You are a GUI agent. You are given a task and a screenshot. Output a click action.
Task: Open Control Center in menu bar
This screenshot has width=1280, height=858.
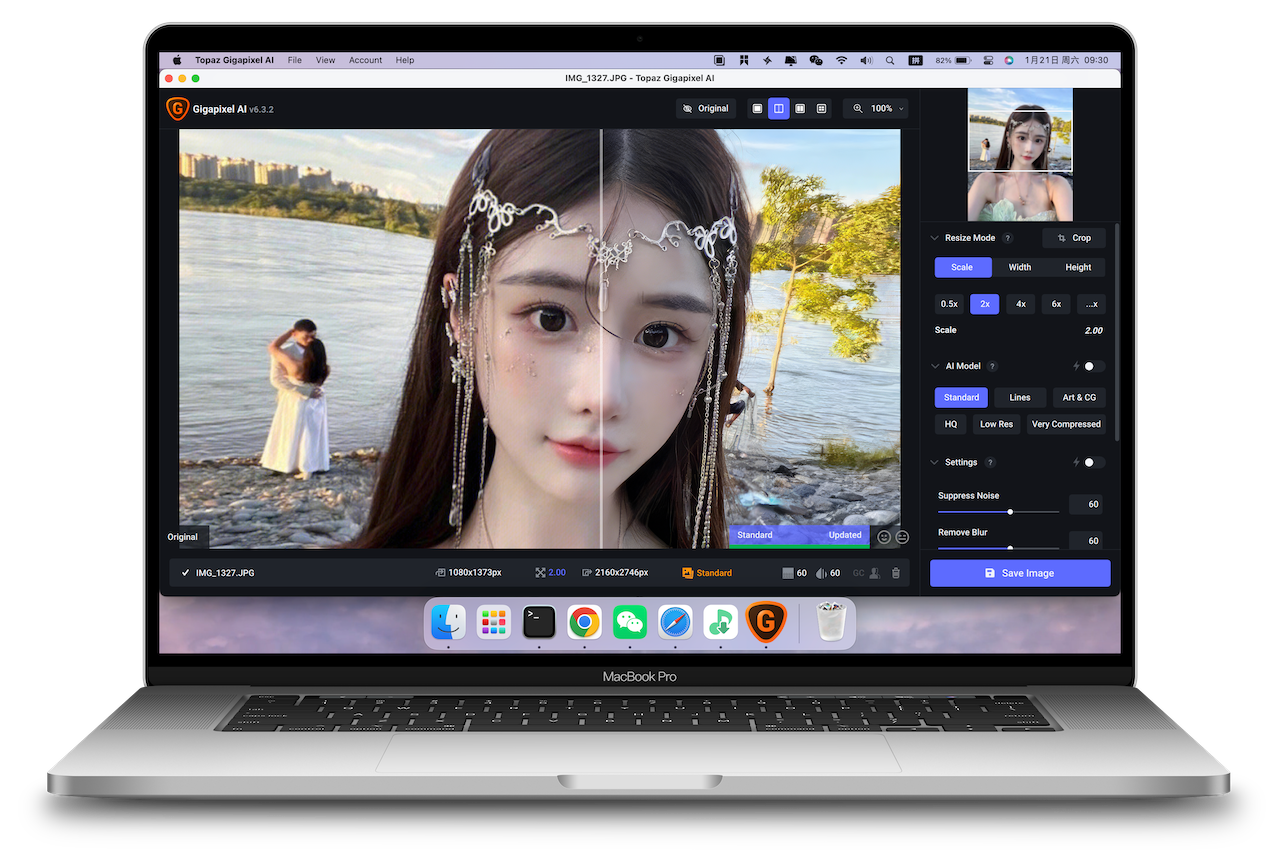(x=987, y=60)
